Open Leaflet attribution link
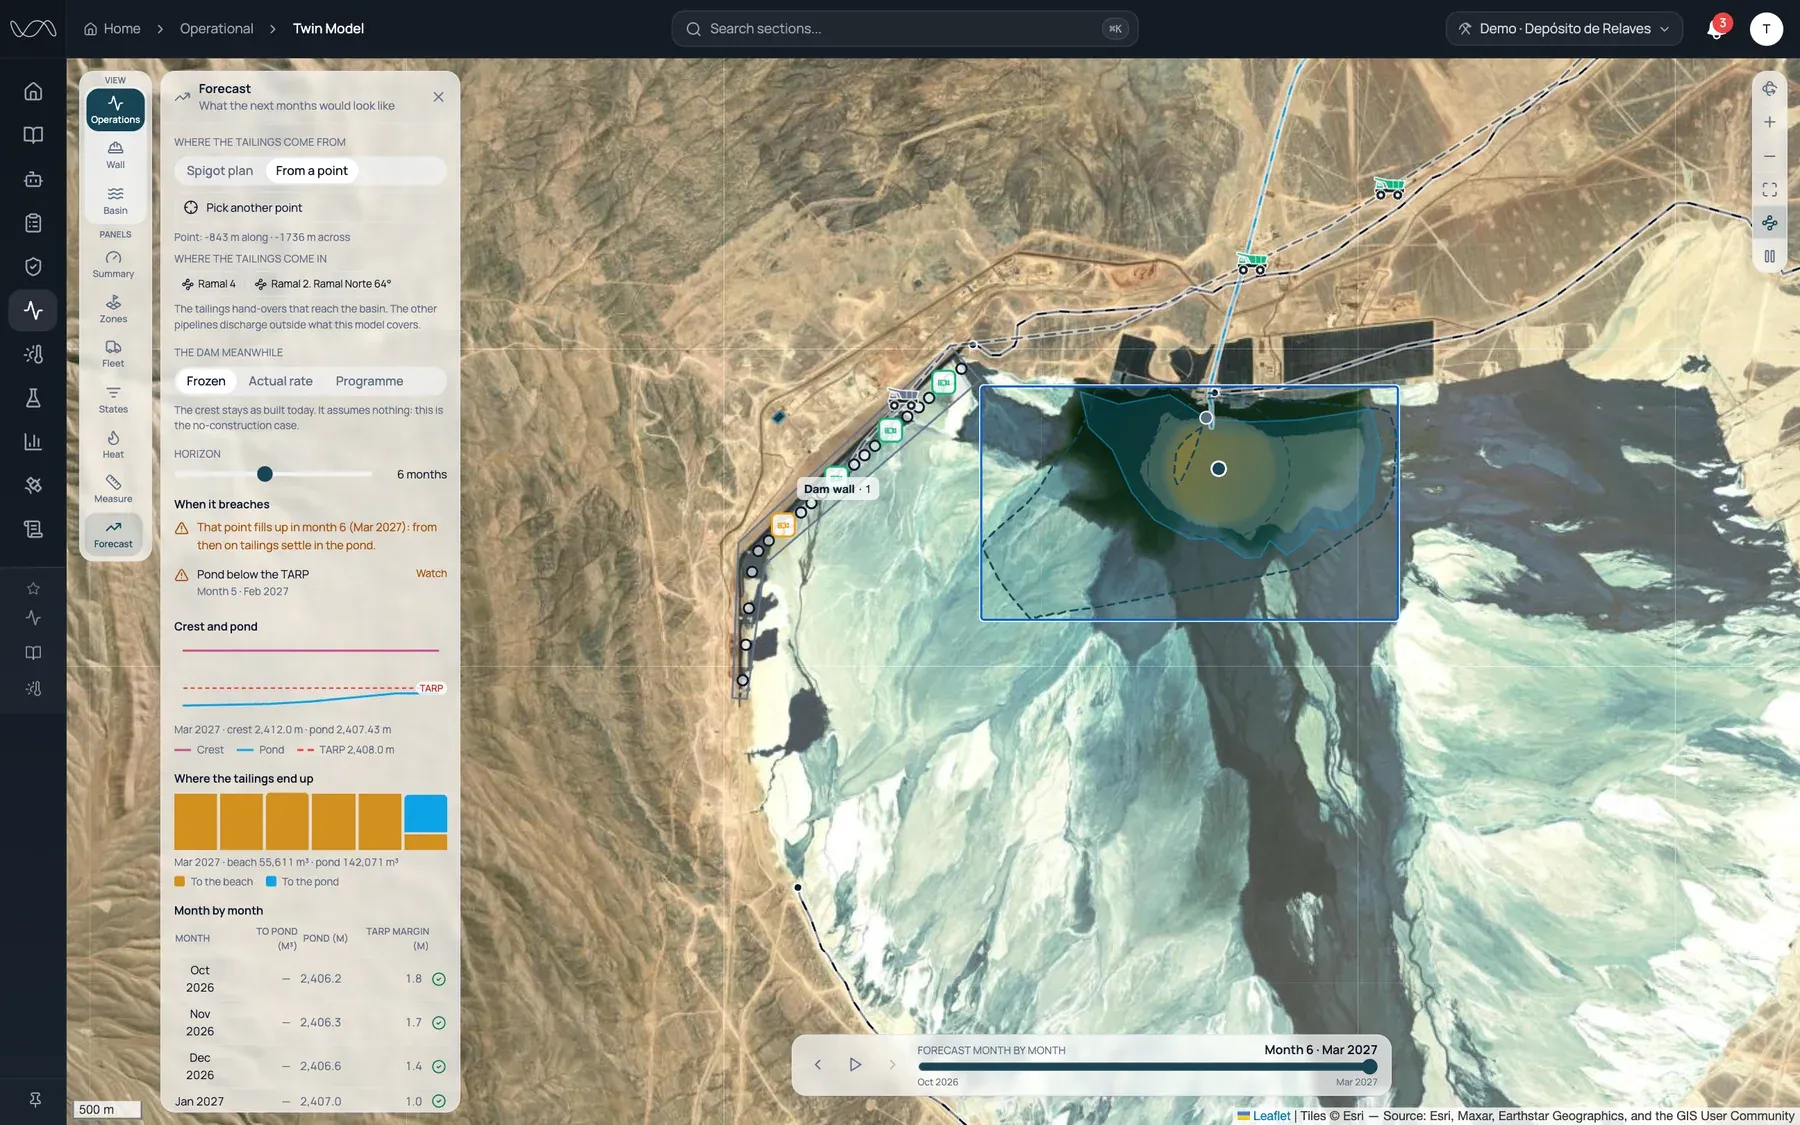This screenshot has width=1800, height=1125. coord(1271,1116)
